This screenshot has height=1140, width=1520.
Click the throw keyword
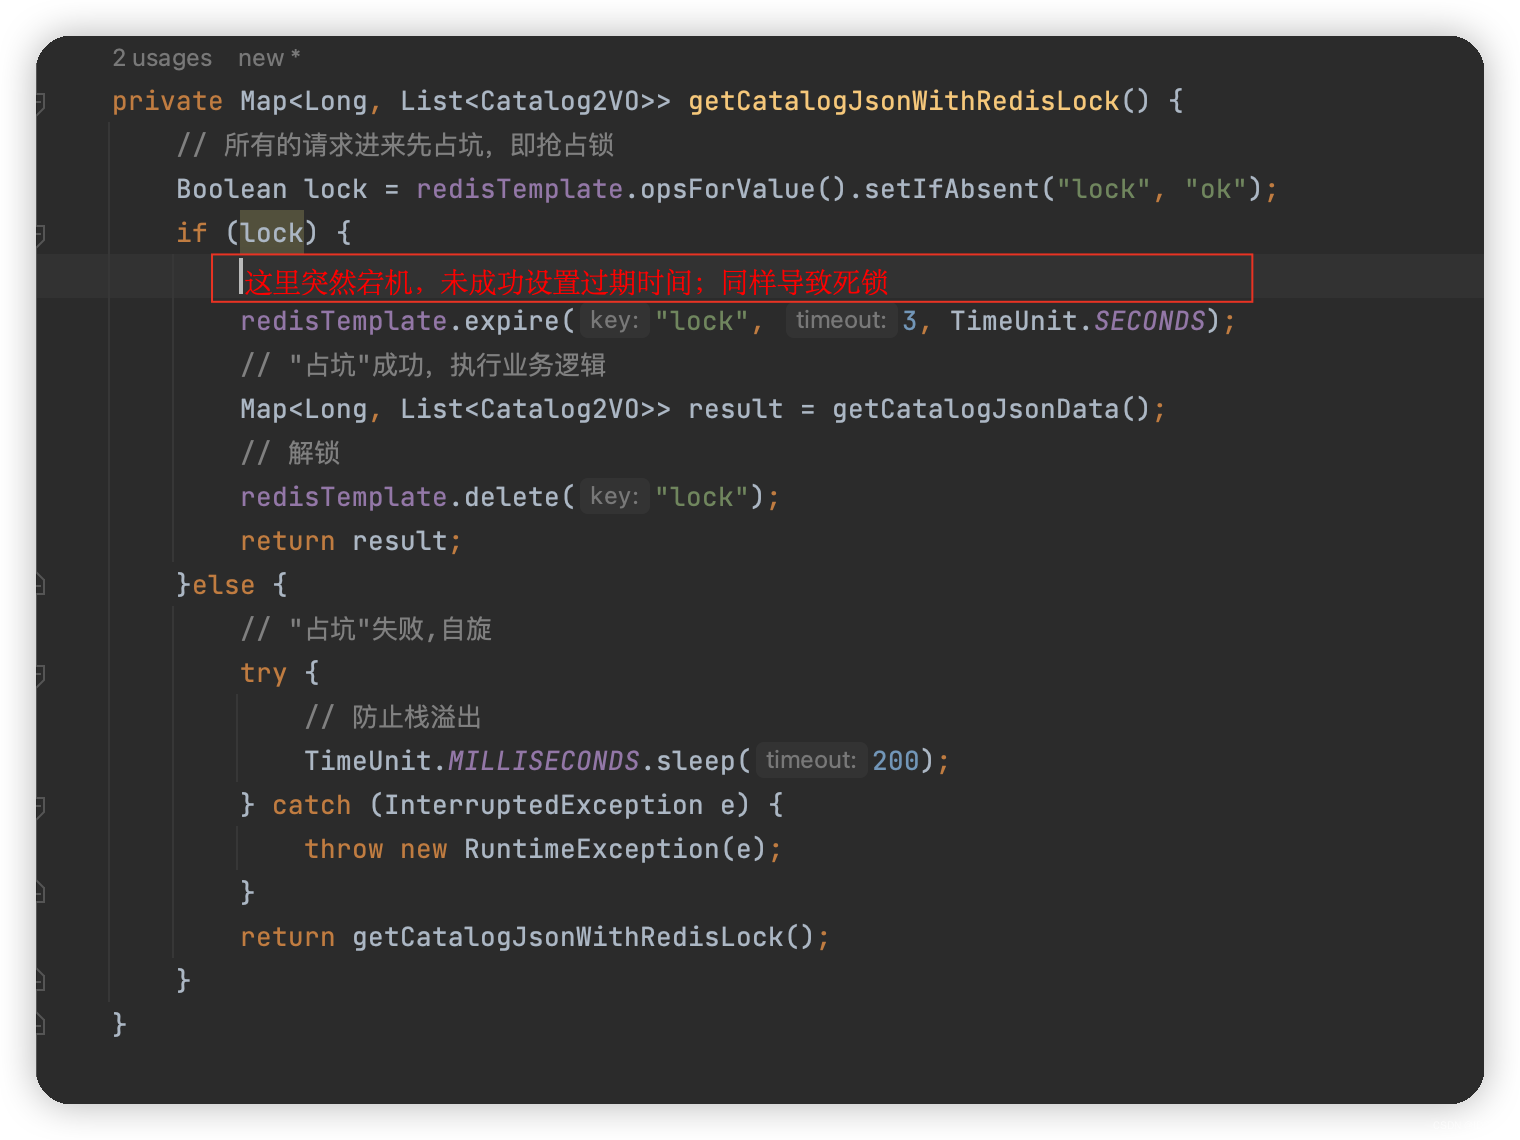(x=344, y=849)
